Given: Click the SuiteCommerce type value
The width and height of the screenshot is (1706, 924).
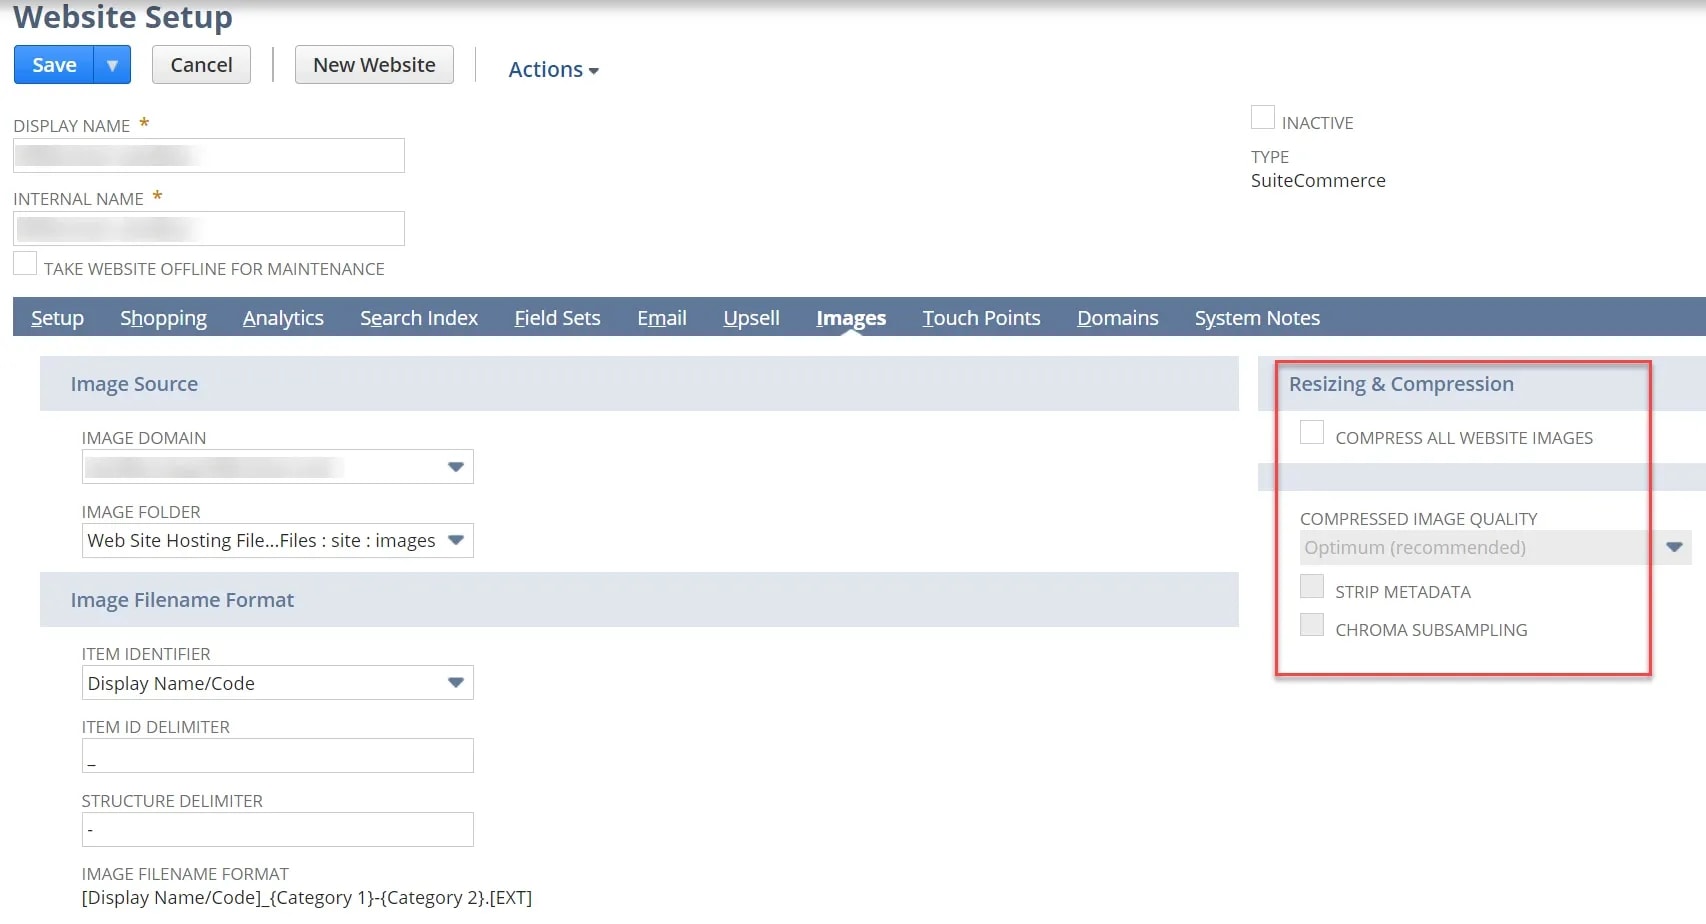Looking at the screenshot, I should 1318,181.
